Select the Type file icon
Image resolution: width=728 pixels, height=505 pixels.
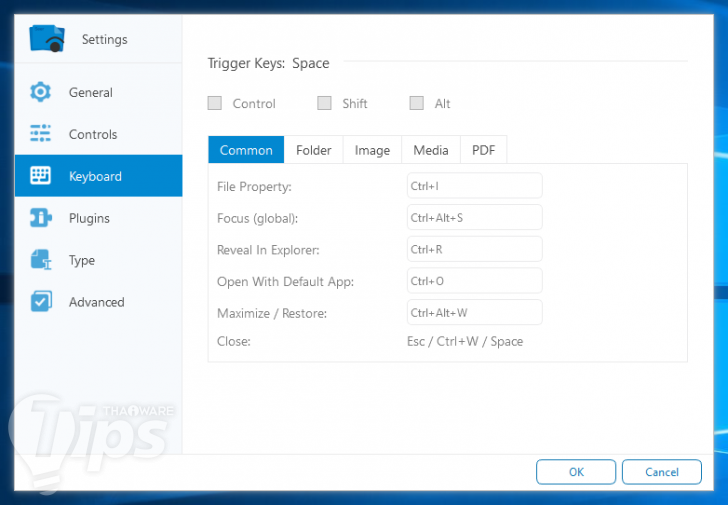coord(40,260)
